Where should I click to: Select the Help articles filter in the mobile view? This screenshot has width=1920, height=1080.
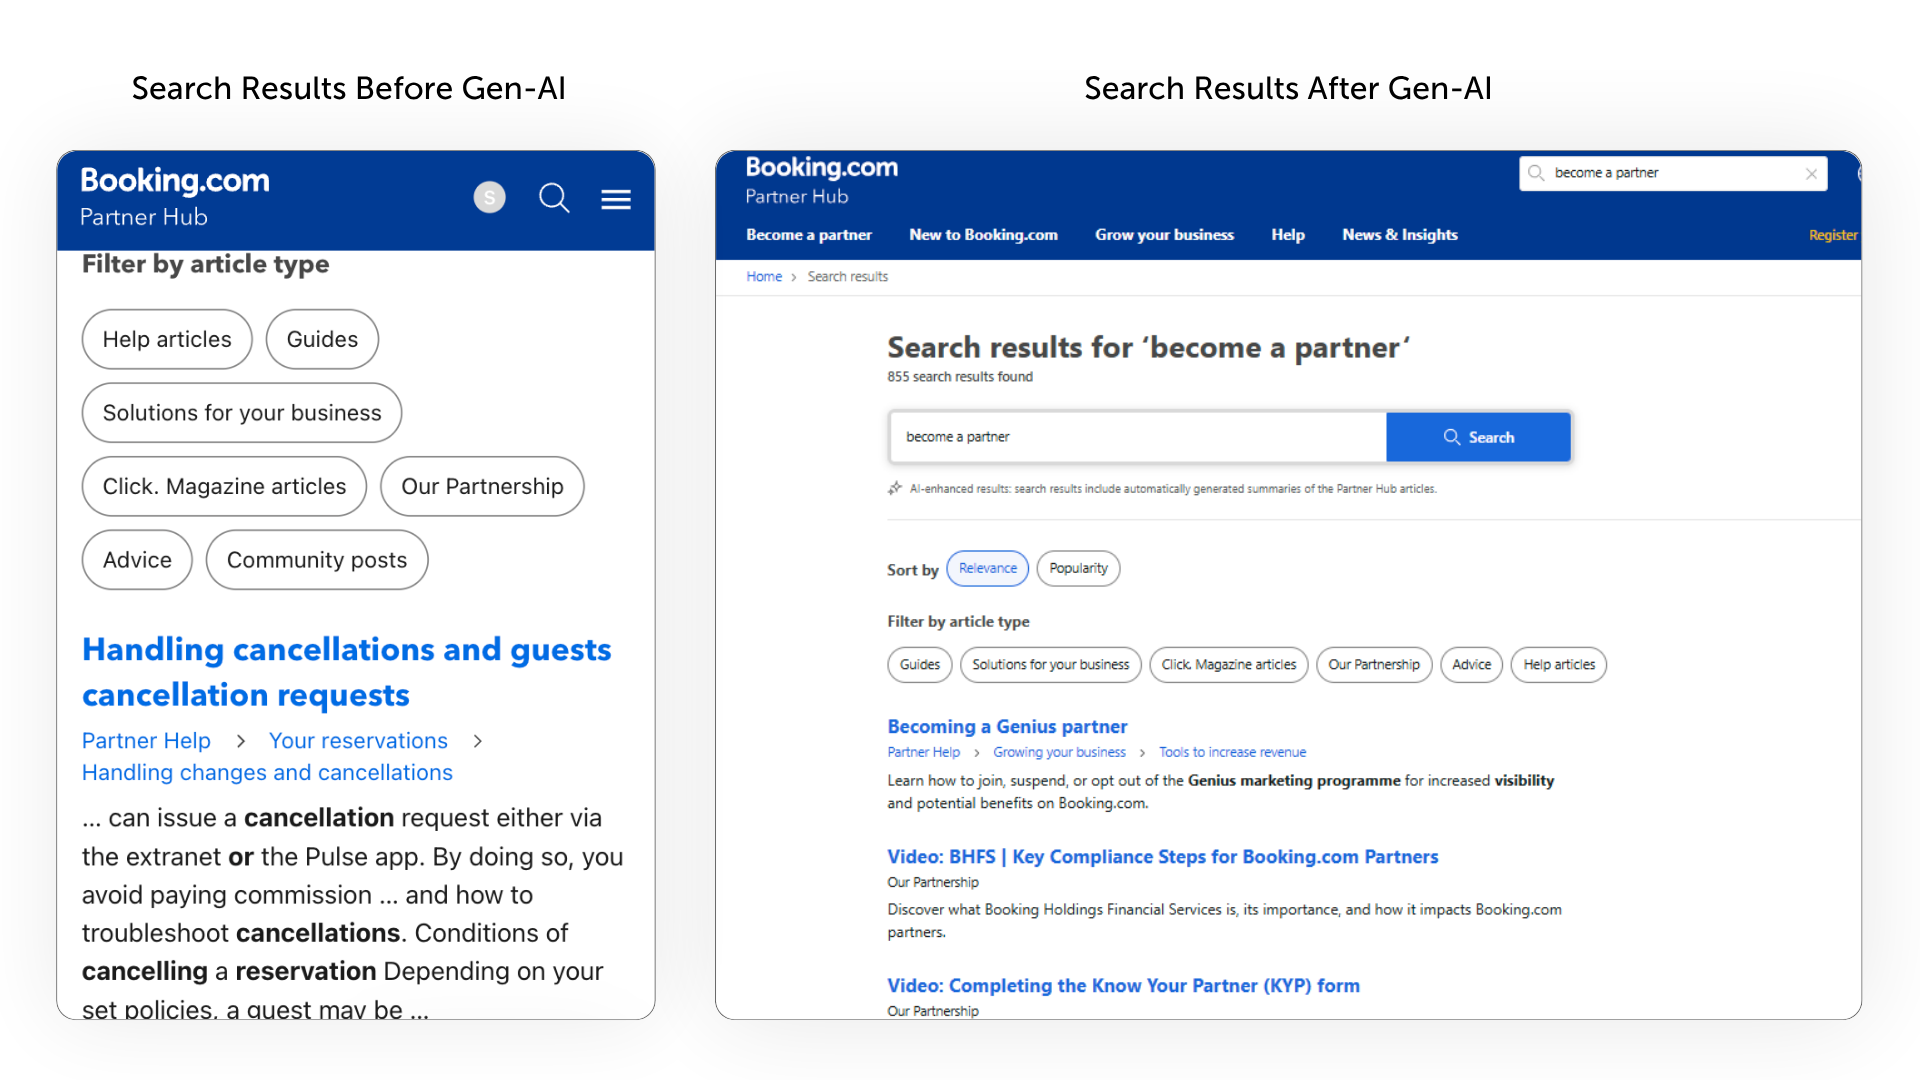coord(167,340)
